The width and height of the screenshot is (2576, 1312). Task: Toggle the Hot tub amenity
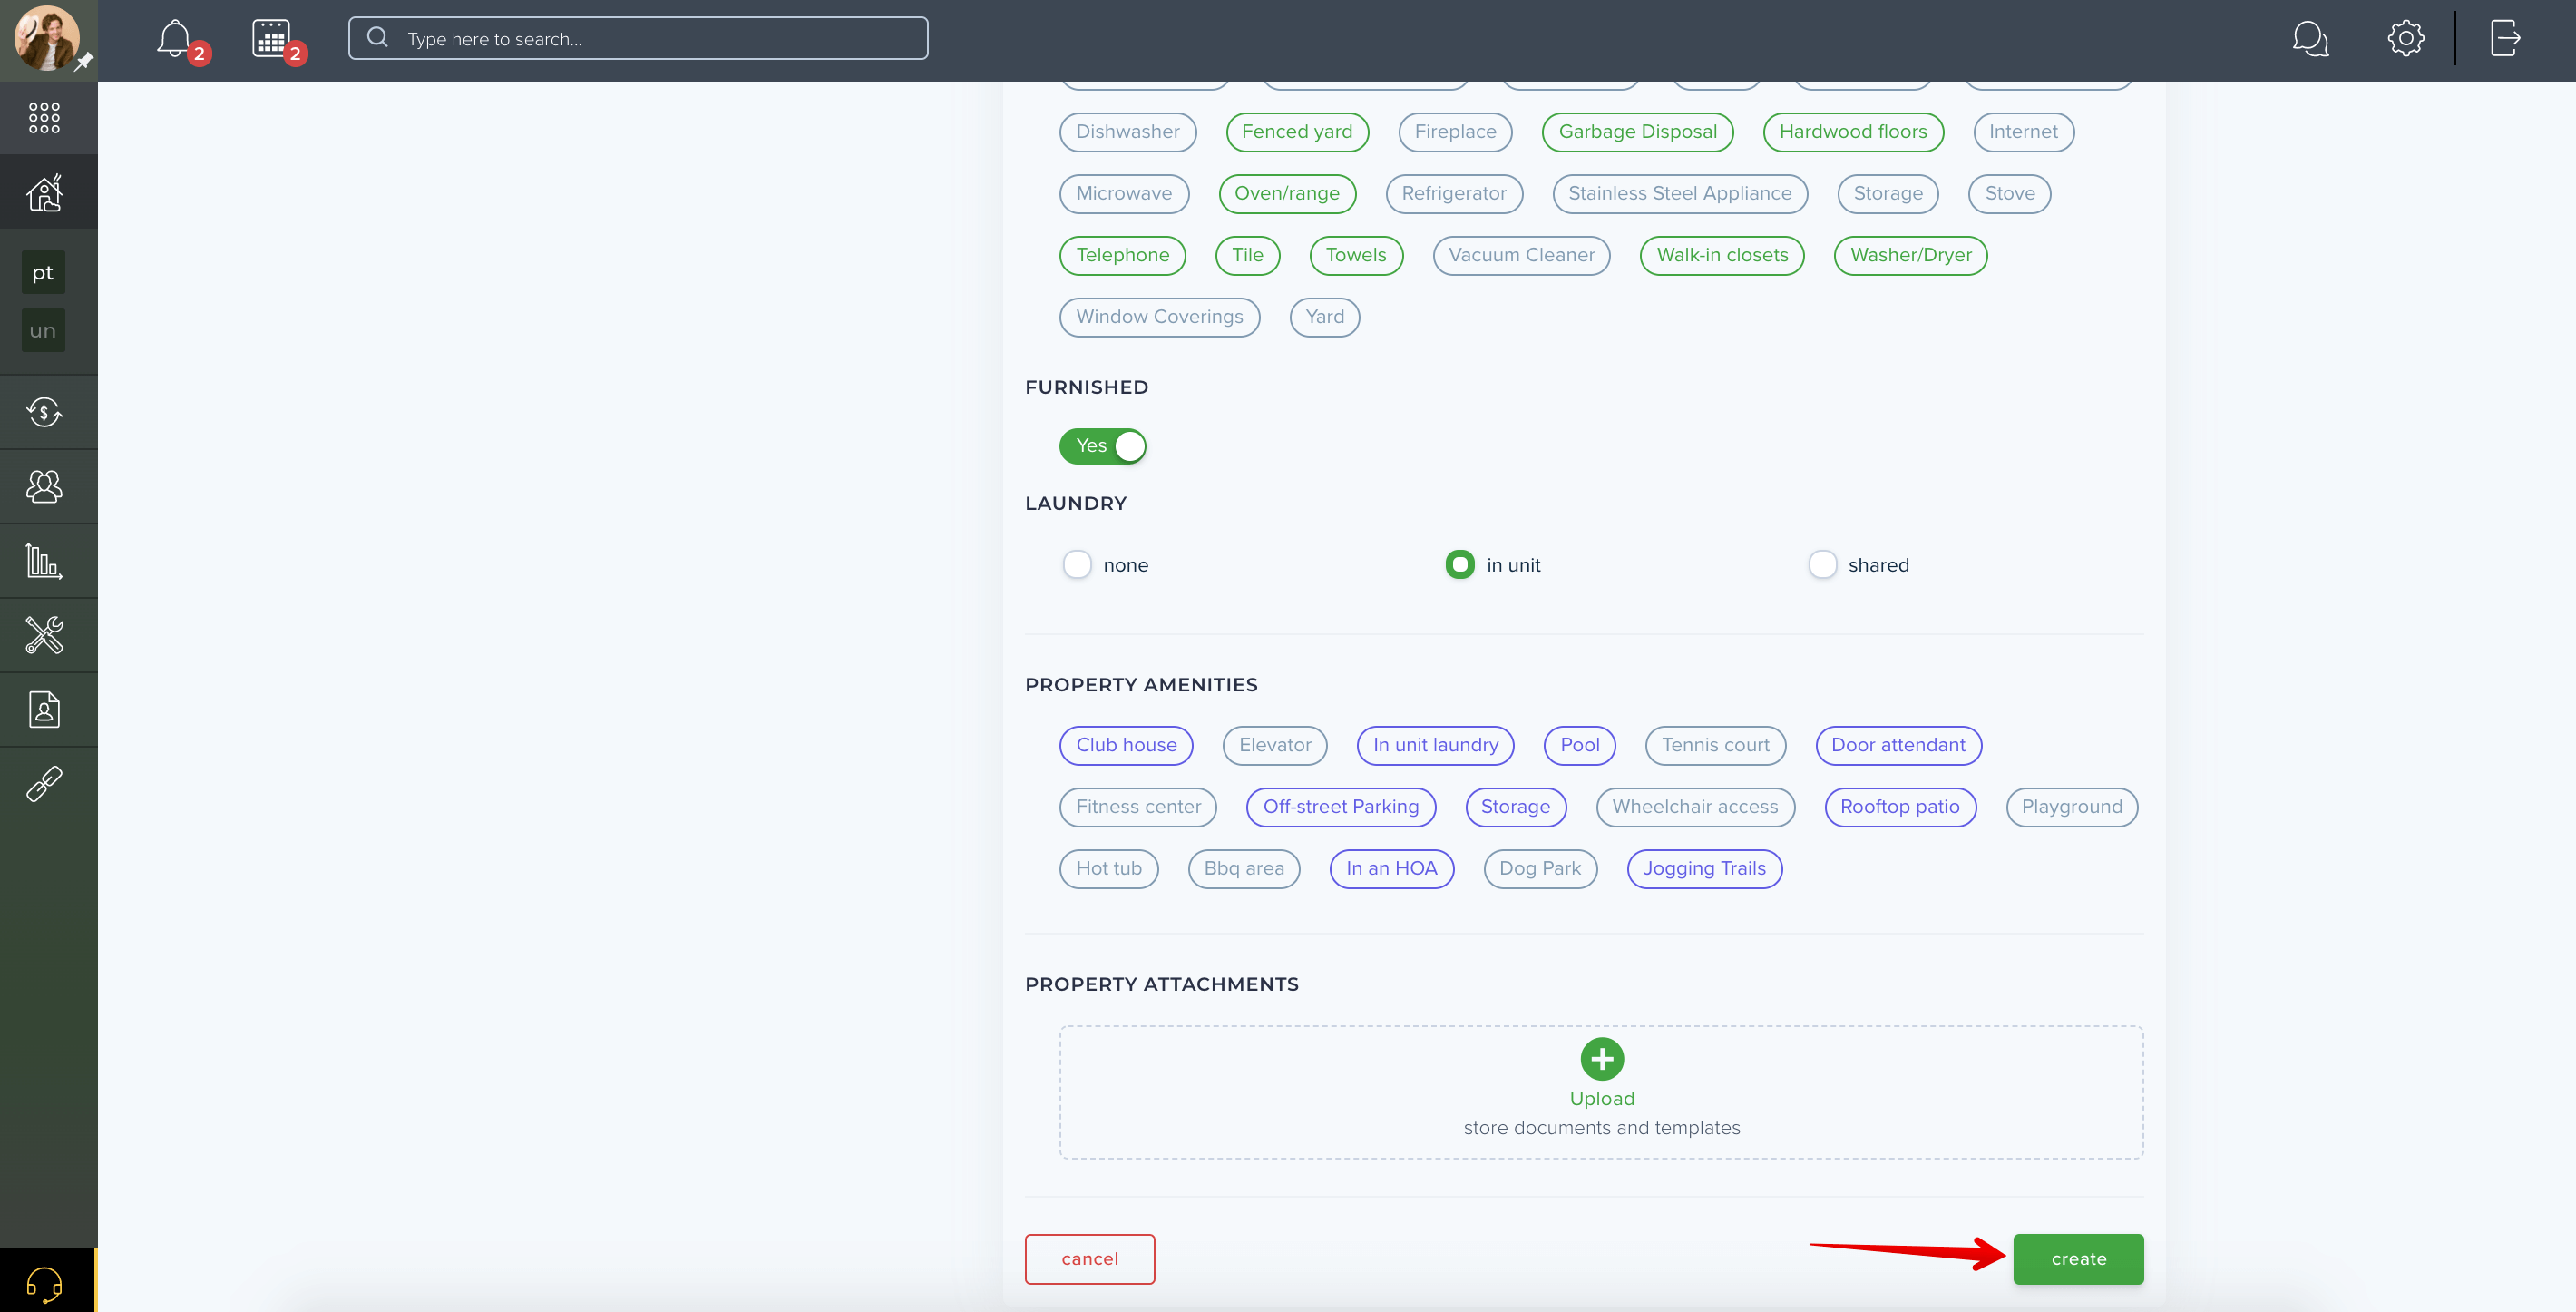[1109, 869]
